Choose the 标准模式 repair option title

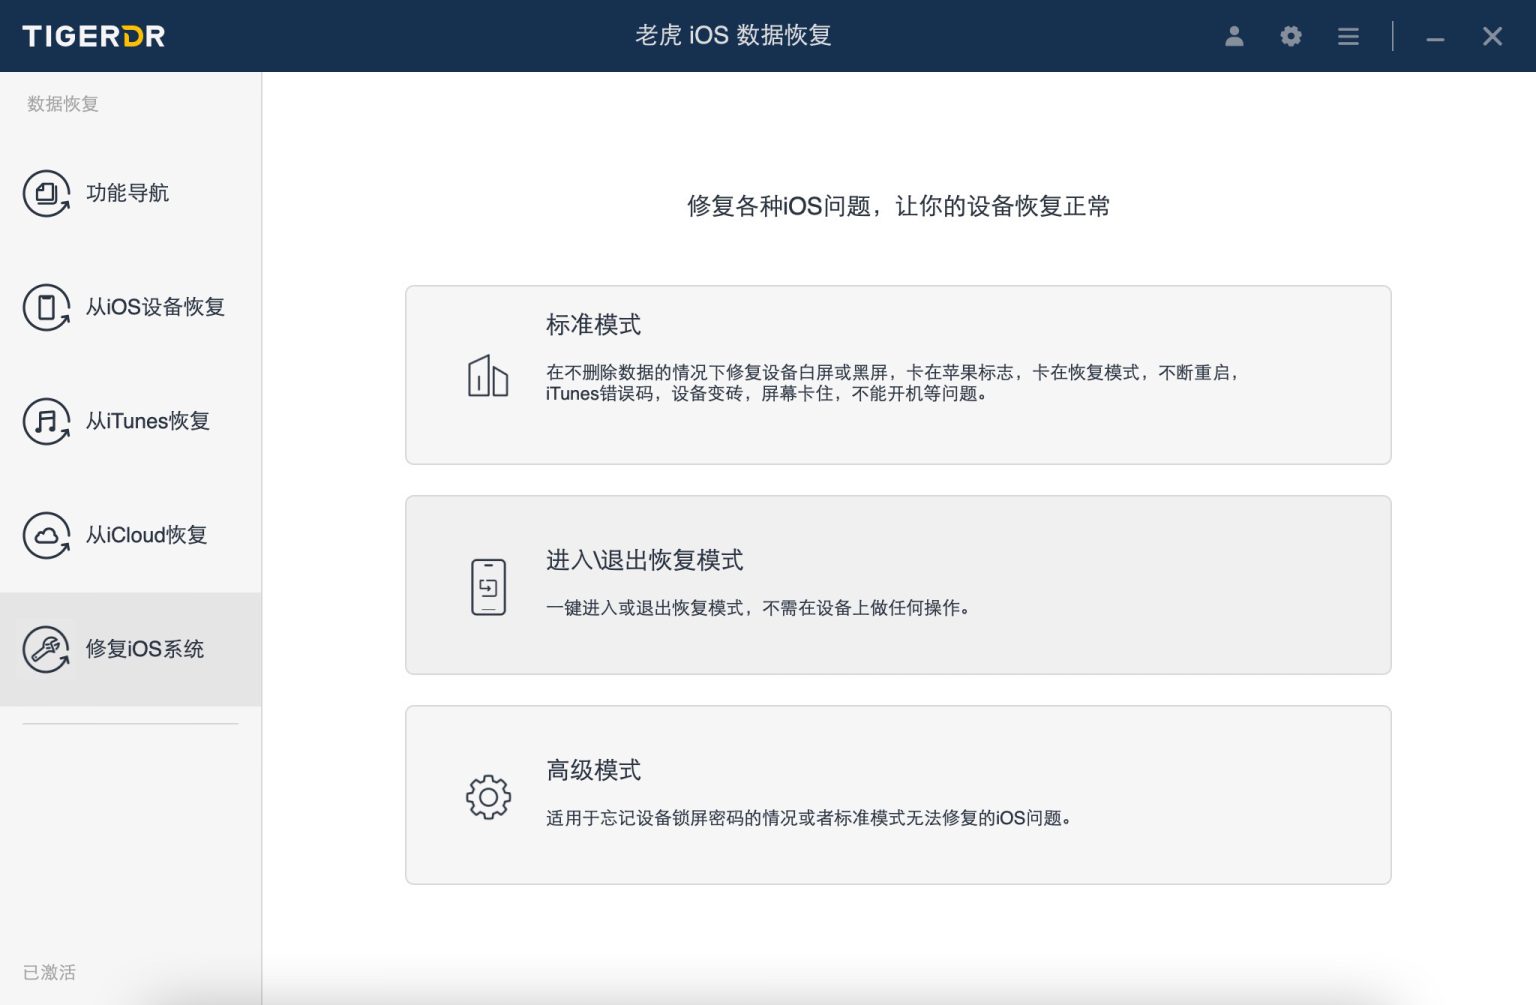coord(593,325)
